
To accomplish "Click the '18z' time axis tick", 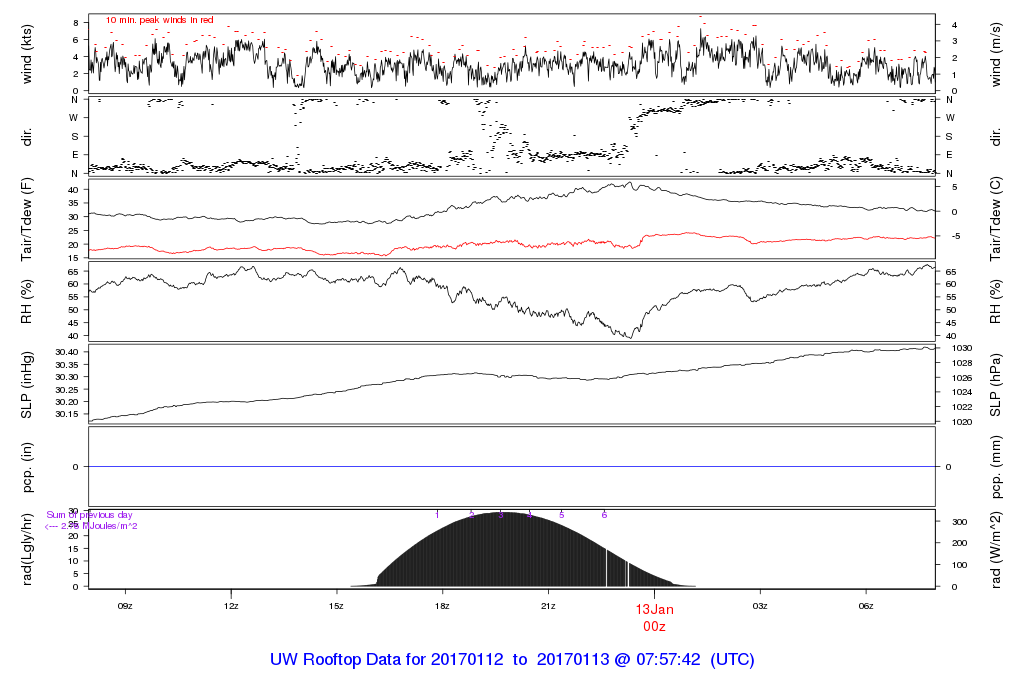I will point(442,606).
